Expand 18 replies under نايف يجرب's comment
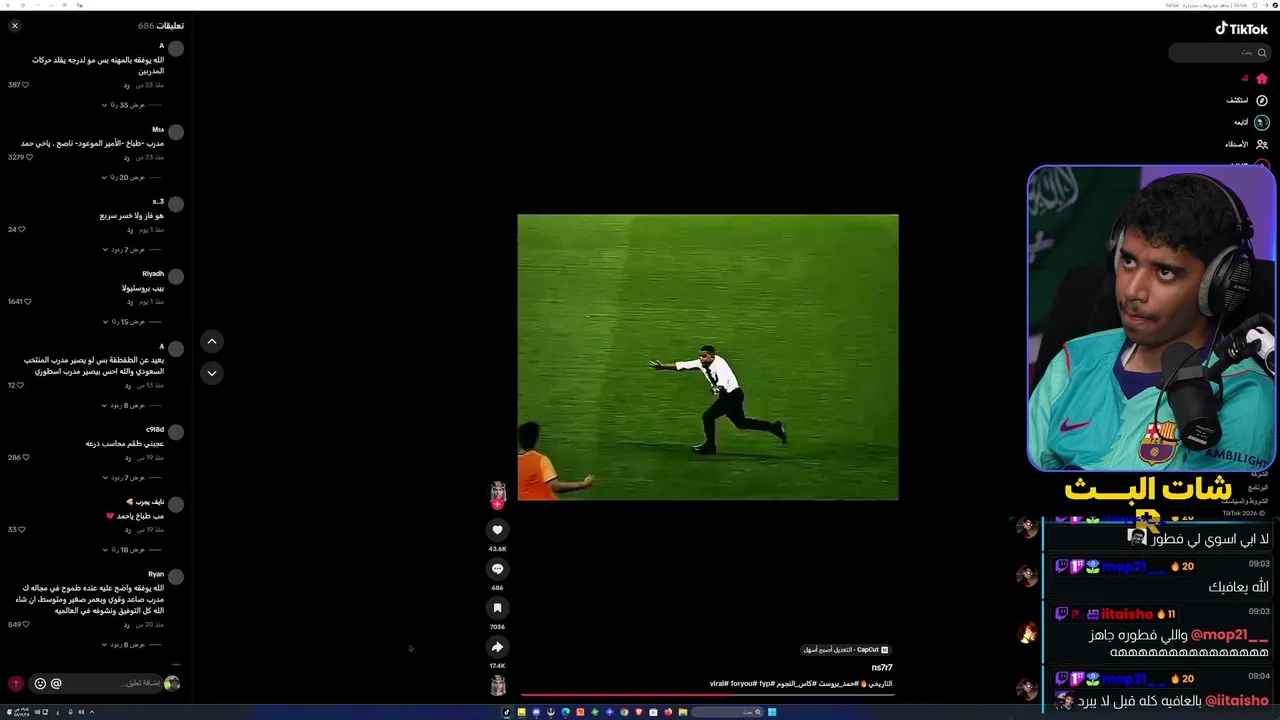Screen dimensions: 1280x720 125,550
